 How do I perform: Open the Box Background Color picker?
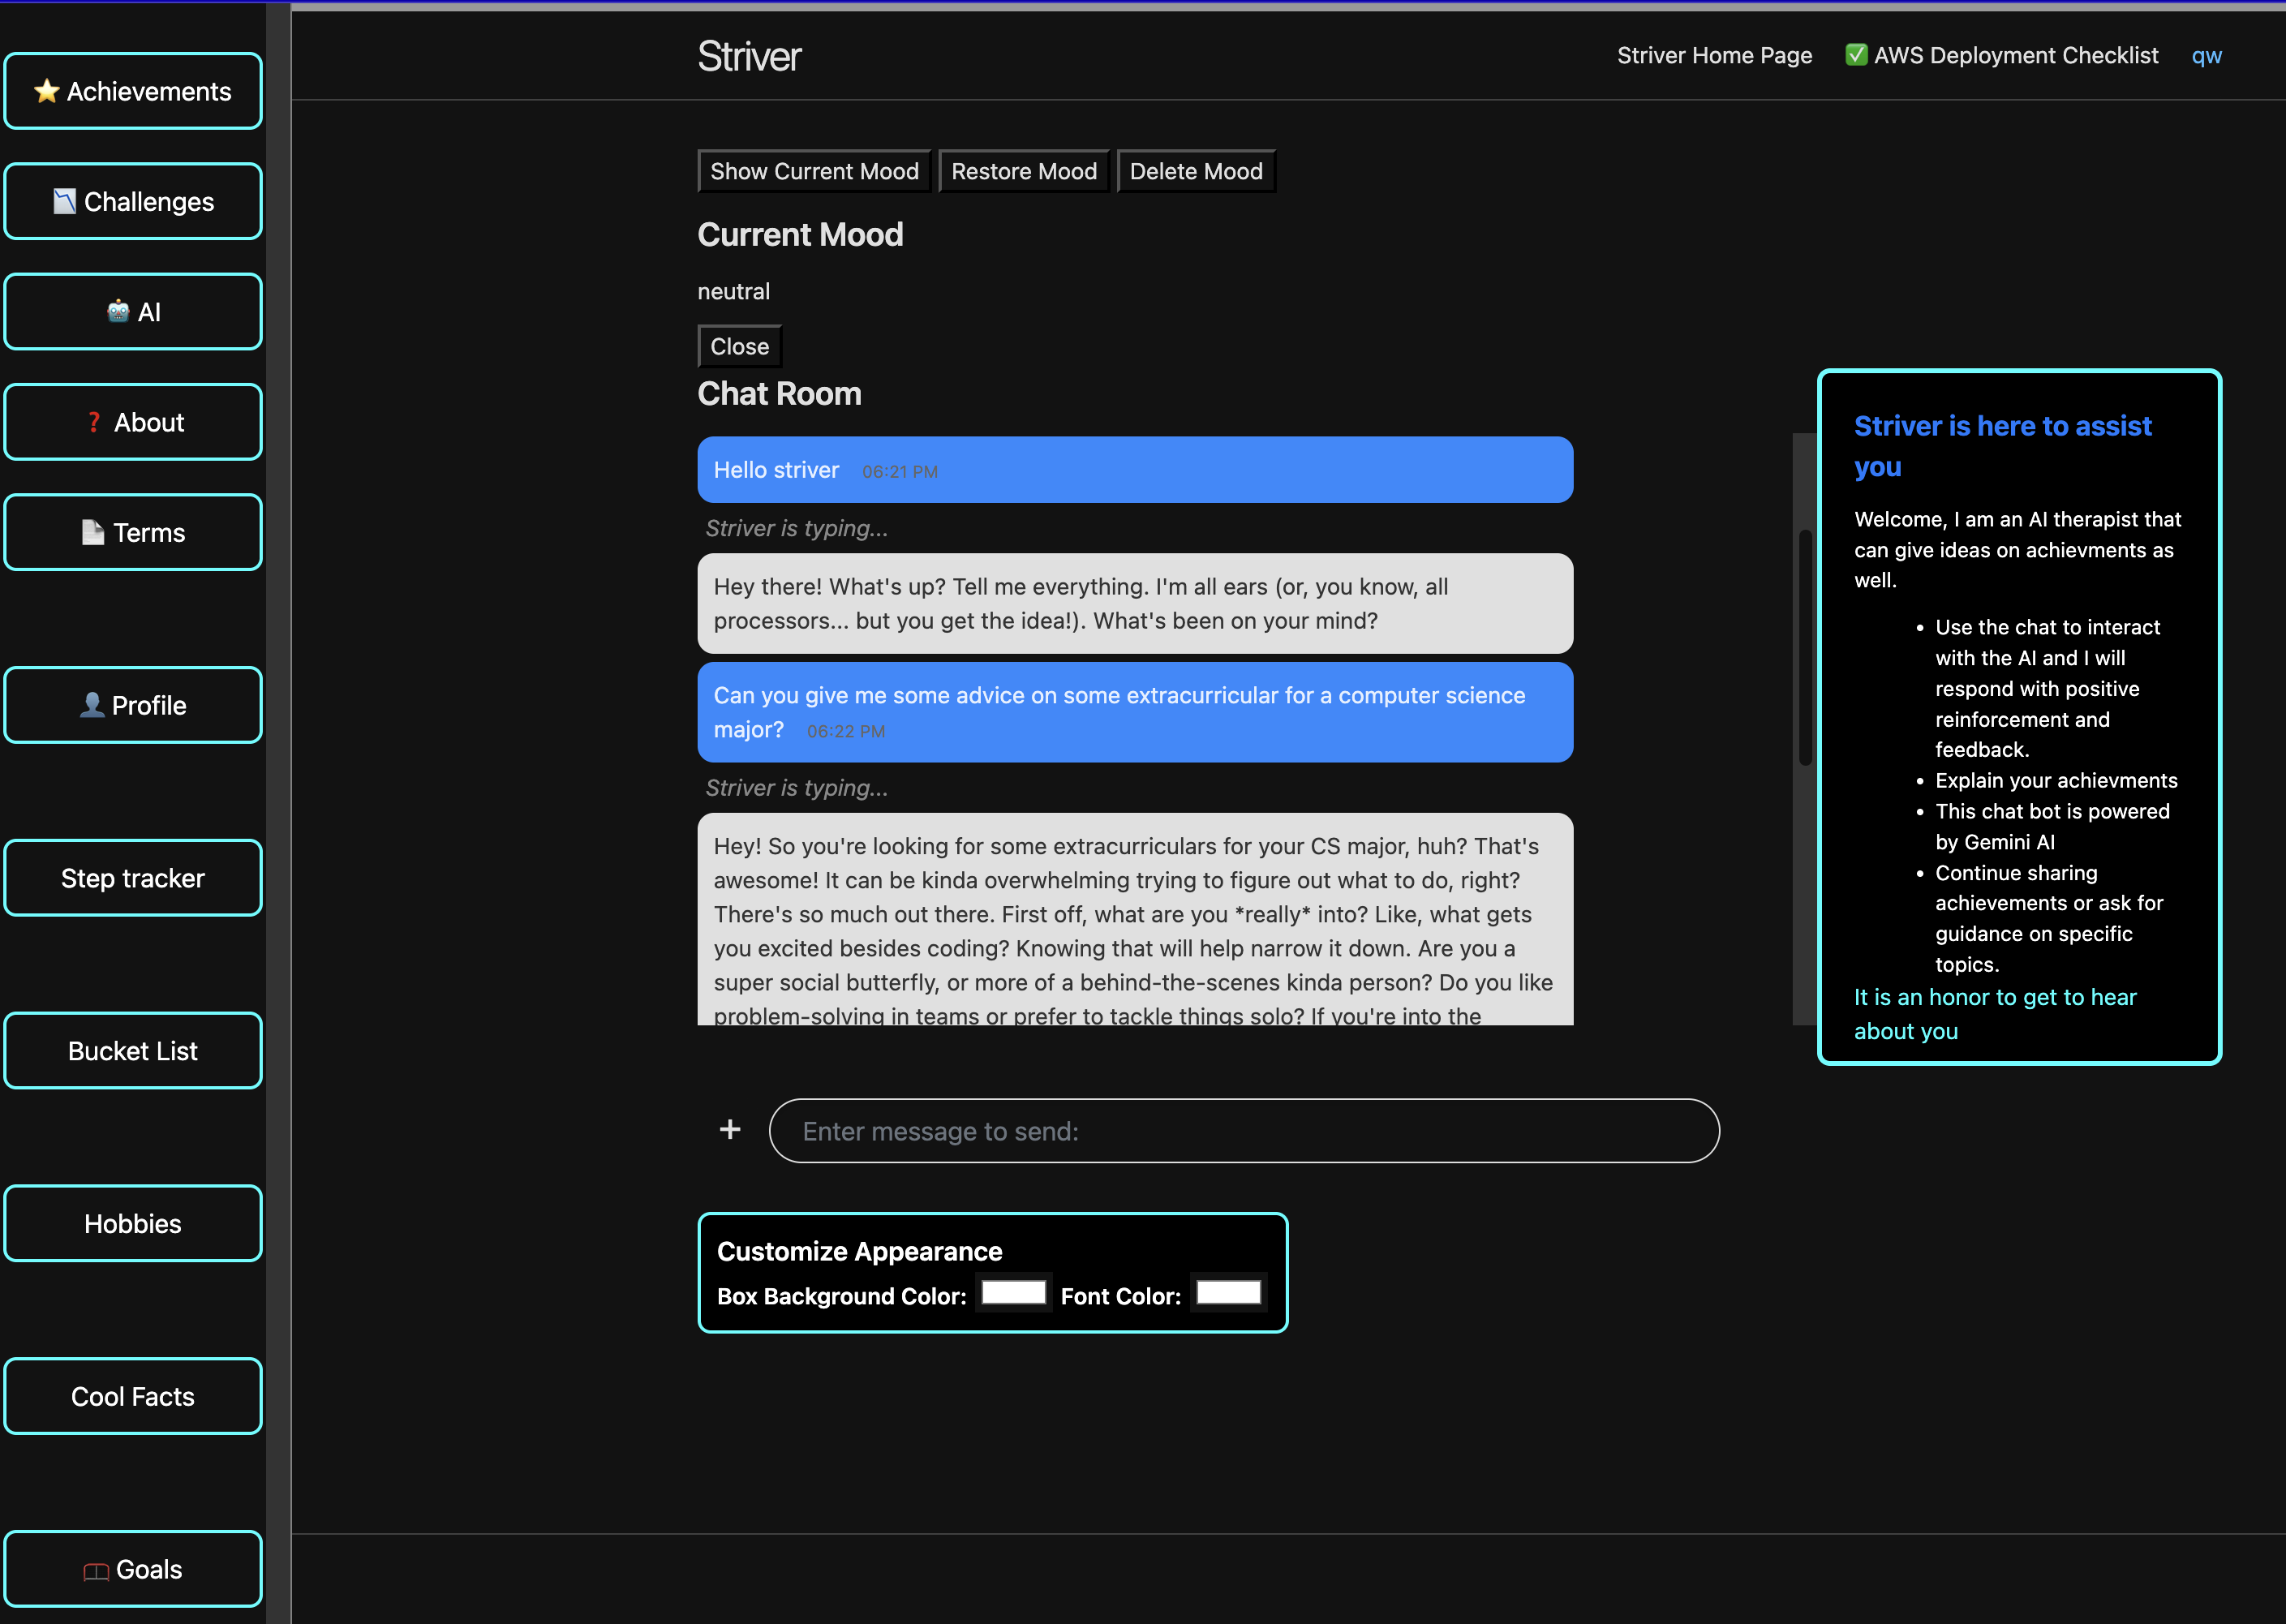click(x=1013, y=1293)
